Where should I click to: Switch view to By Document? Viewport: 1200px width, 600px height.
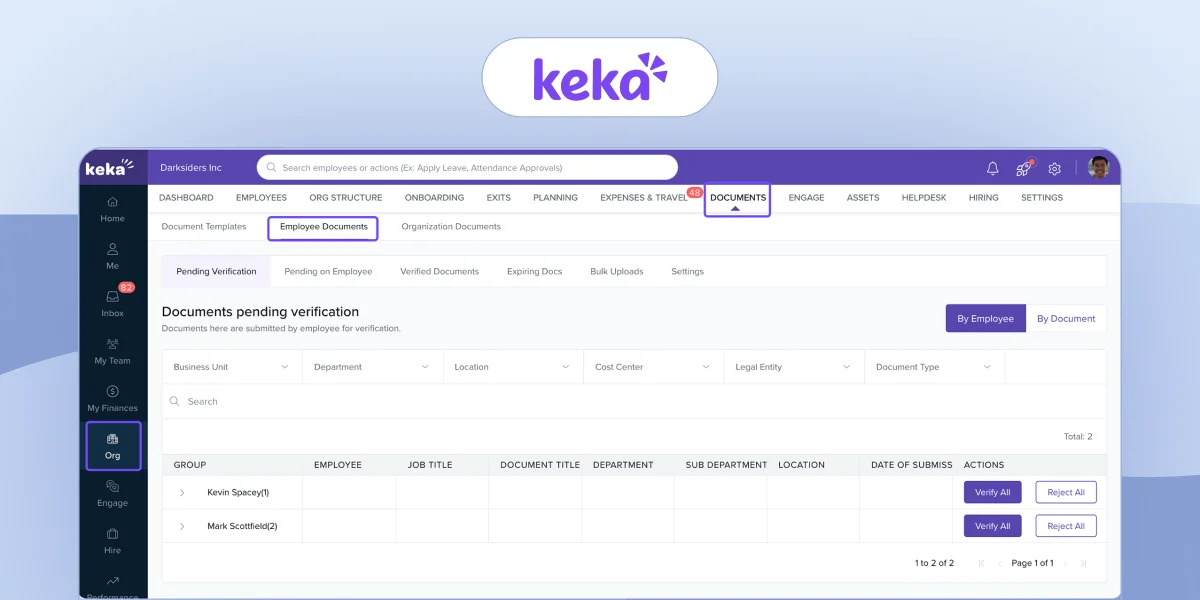tap(1066, 319)
